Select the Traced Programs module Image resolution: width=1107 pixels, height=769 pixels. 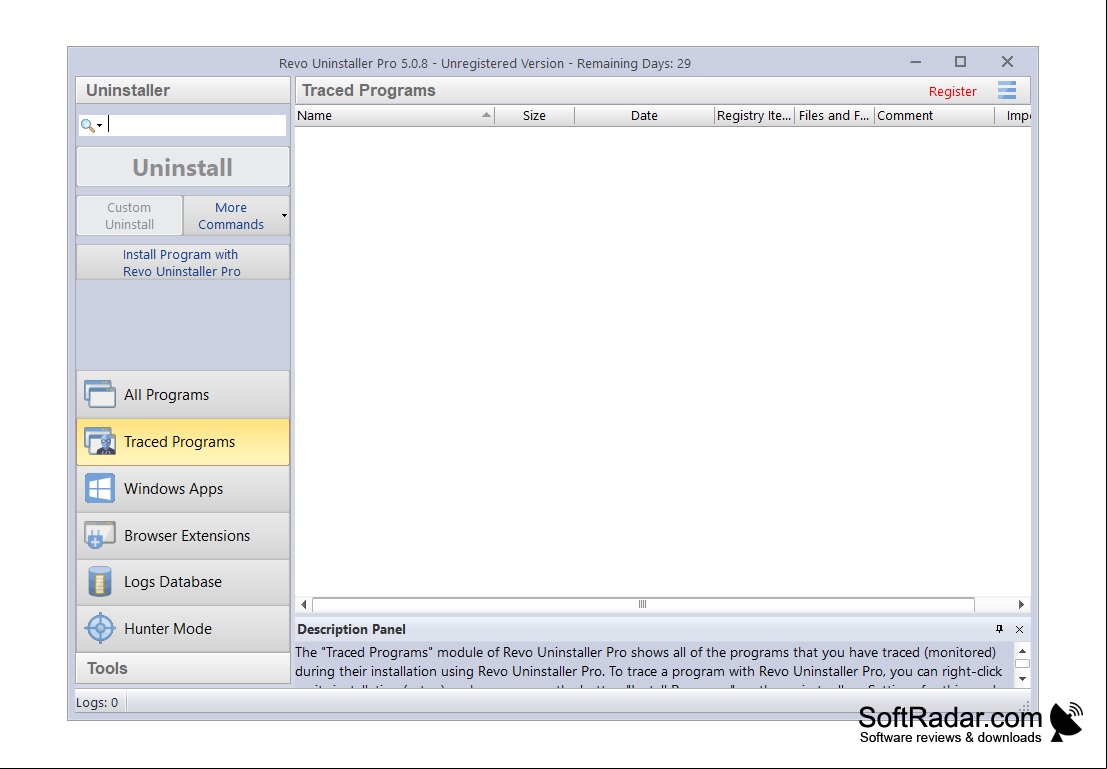click(183, 442)
